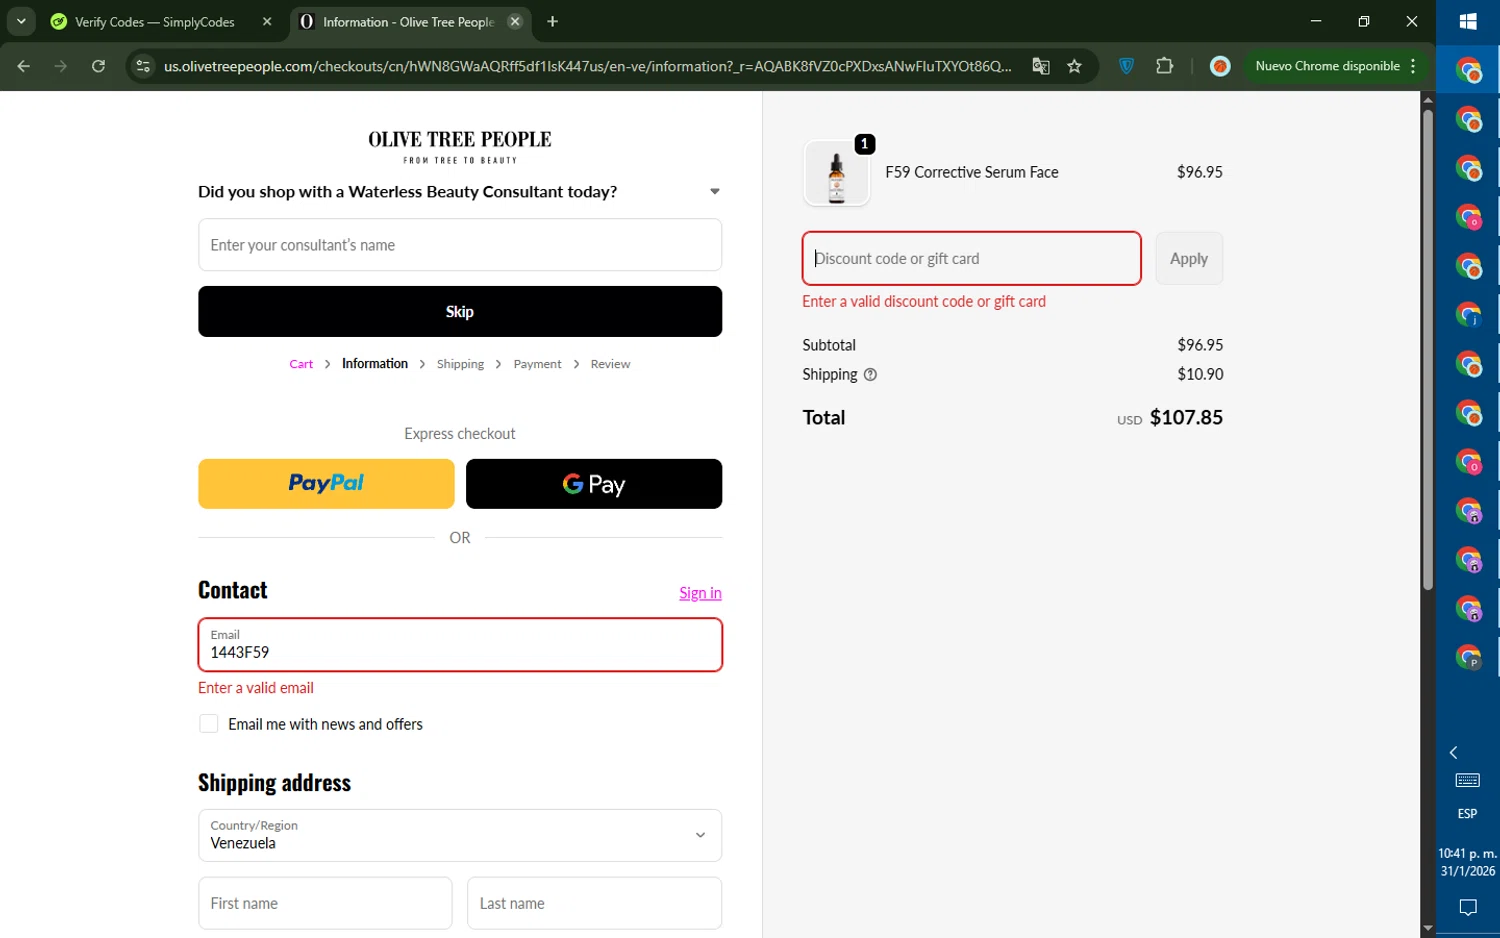Viewport: 1500px width, 938px height.
Task: Click the Enter a valid email error
Action: pos(256,688)
